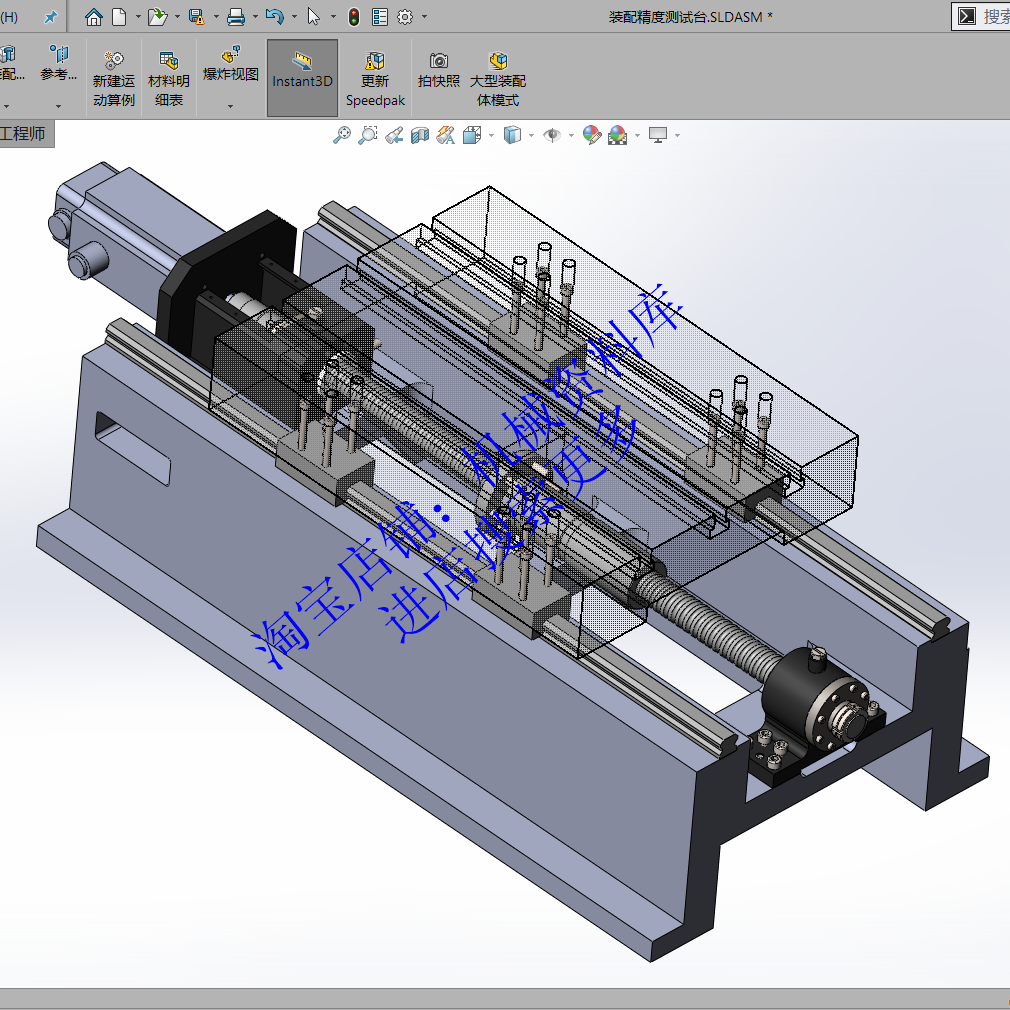Open Dynamic Annotation Views tool
This screenshot has height=1010, width=1010.
click(446, 135)
